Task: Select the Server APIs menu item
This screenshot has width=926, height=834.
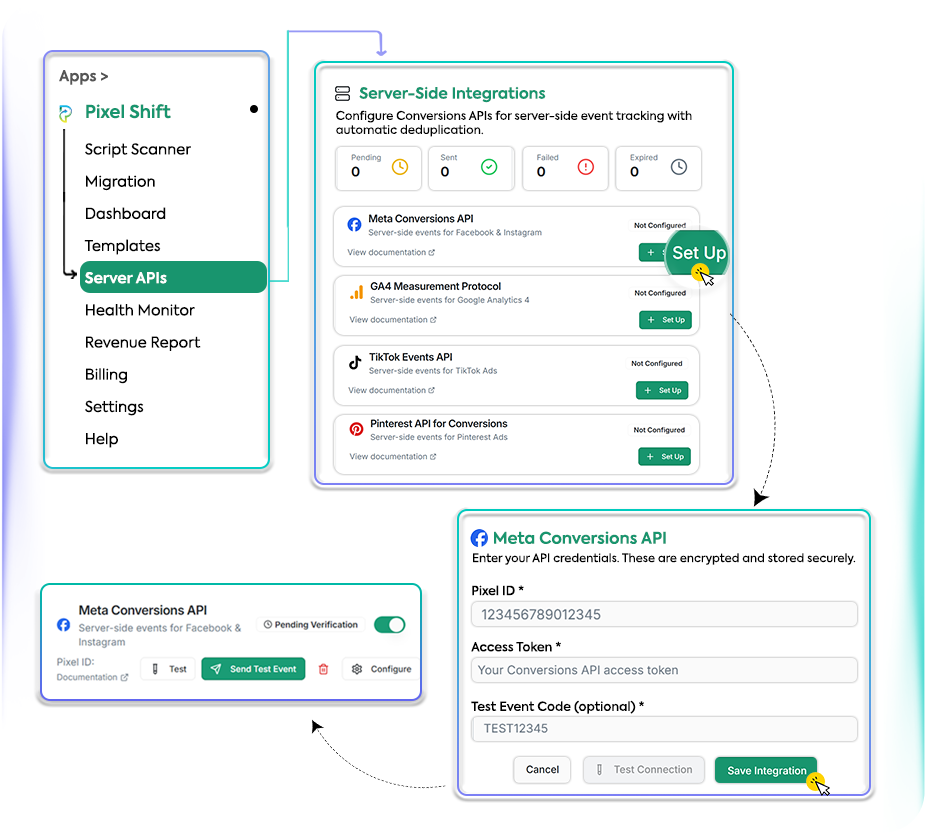Action: point(173,278)
